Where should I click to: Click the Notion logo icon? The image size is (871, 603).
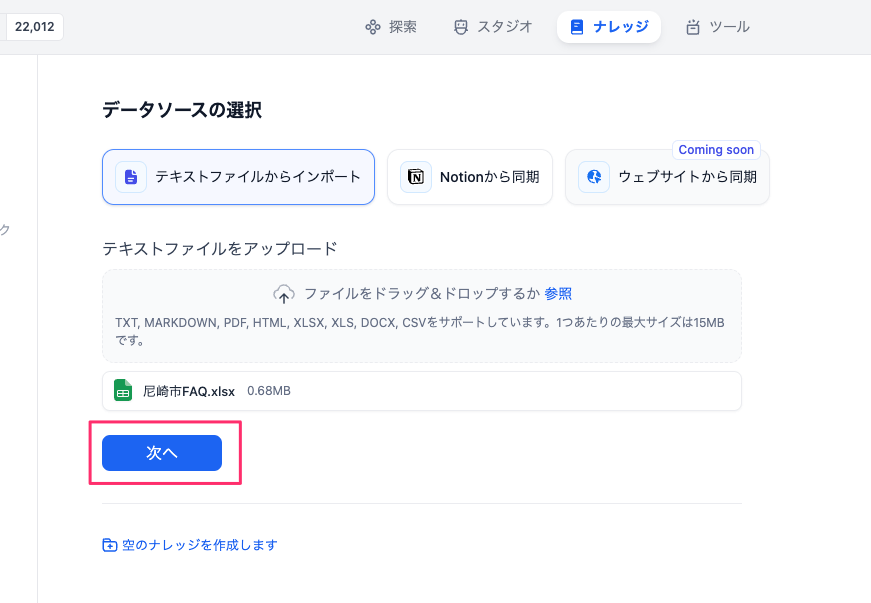[x=416, y=177]
